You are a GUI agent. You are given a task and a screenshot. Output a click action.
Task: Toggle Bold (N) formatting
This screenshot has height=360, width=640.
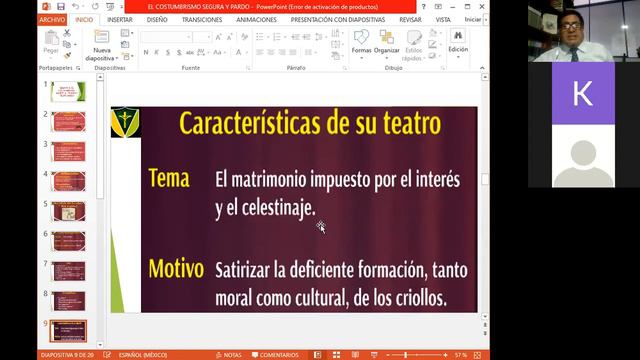point(146,52)
